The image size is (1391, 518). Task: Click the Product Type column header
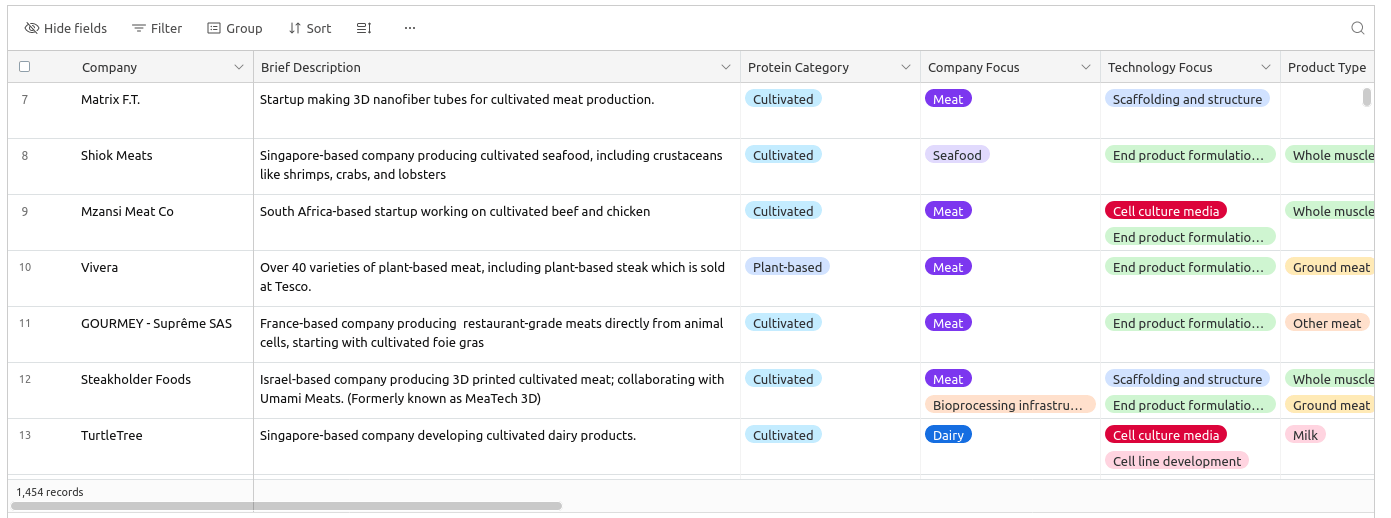coord(1327,67)
